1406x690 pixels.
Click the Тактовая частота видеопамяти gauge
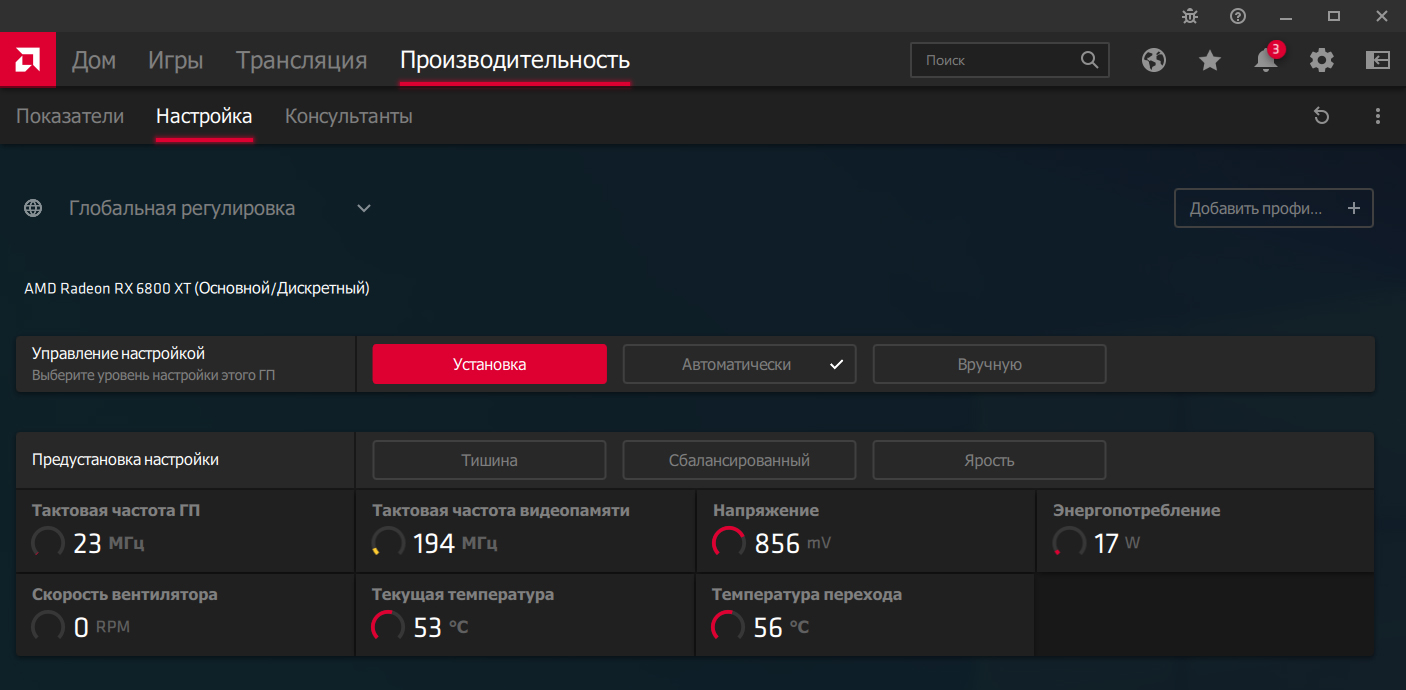pos(388,542)
